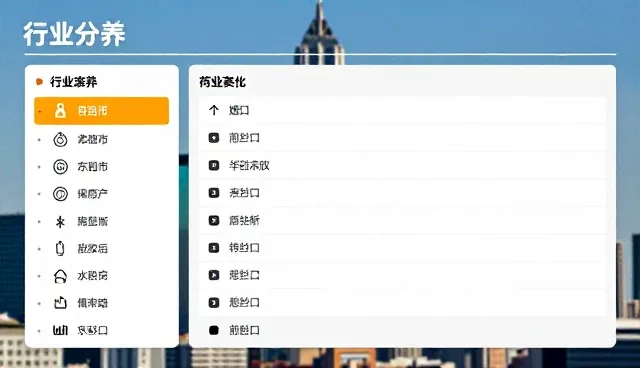Click the bottle-shaped icon in the left list
This screenshot has width=640, height=368.
click(x=60, y=248)
